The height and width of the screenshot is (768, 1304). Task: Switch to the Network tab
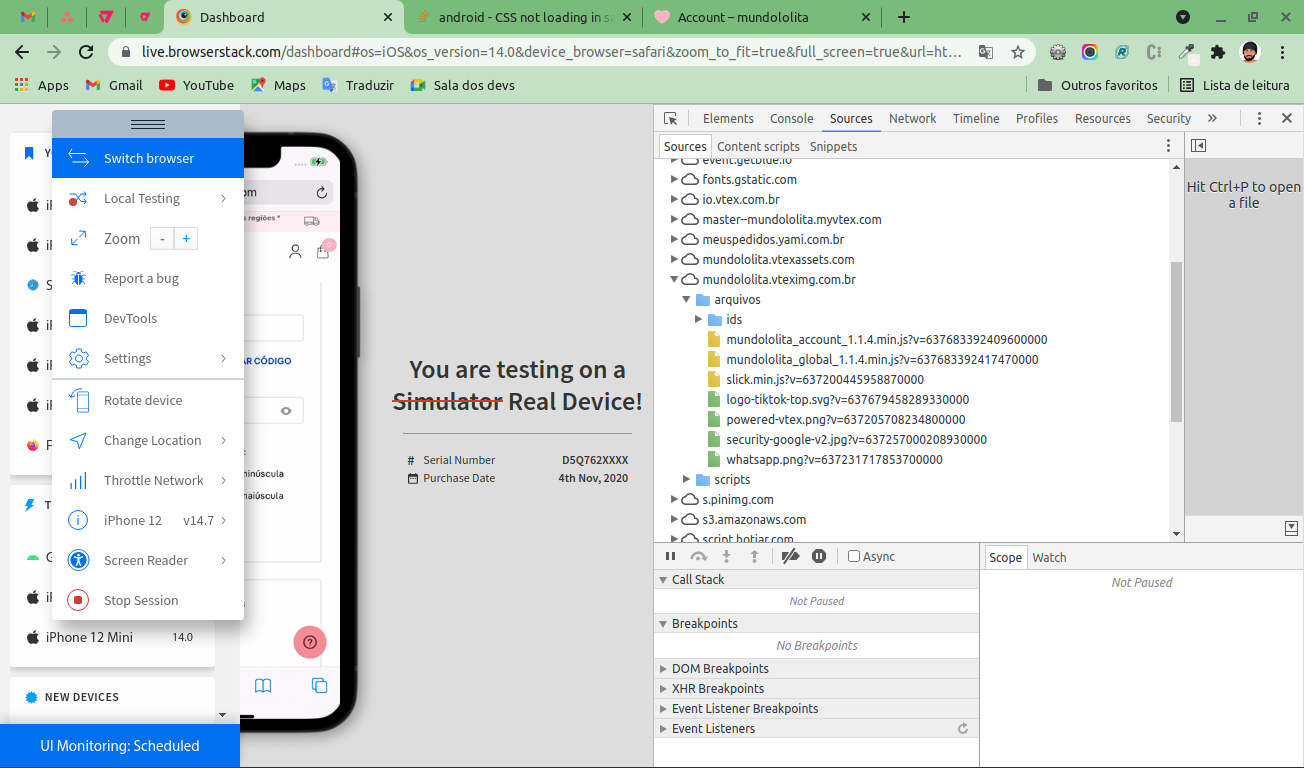point(913,118)
